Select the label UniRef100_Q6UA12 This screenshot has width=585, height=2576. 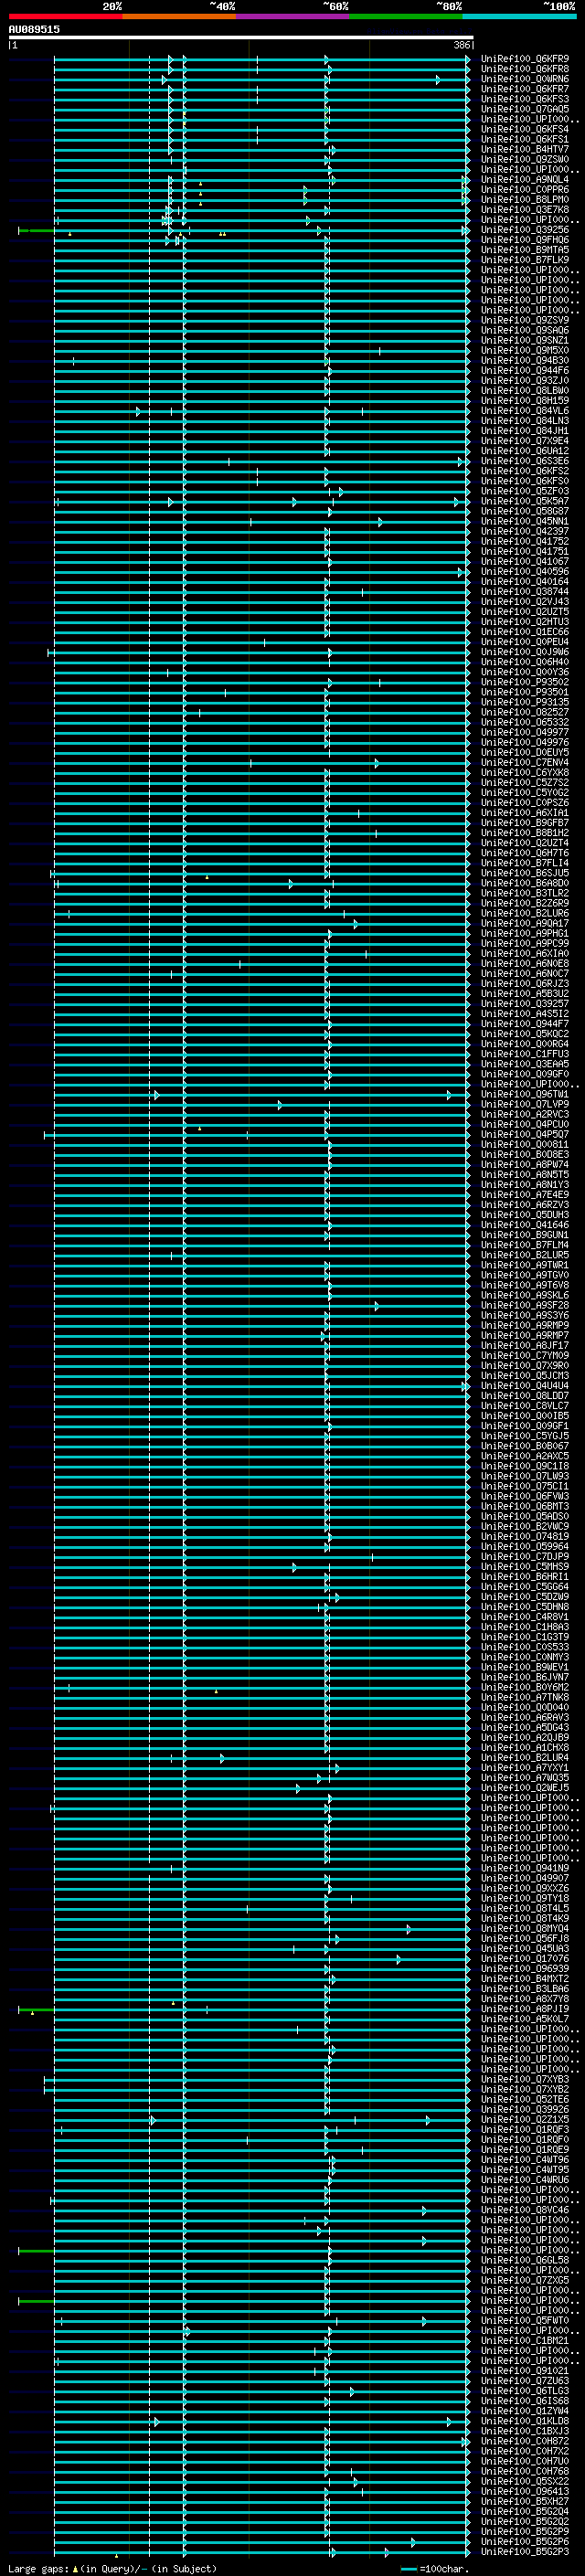click(525, 451)
